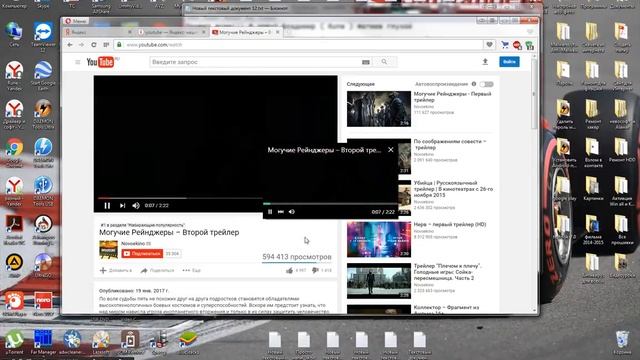Click autoplay info icon
This screenshot has width=640, height=360.
pyautogui.click(x=474, y=84)
